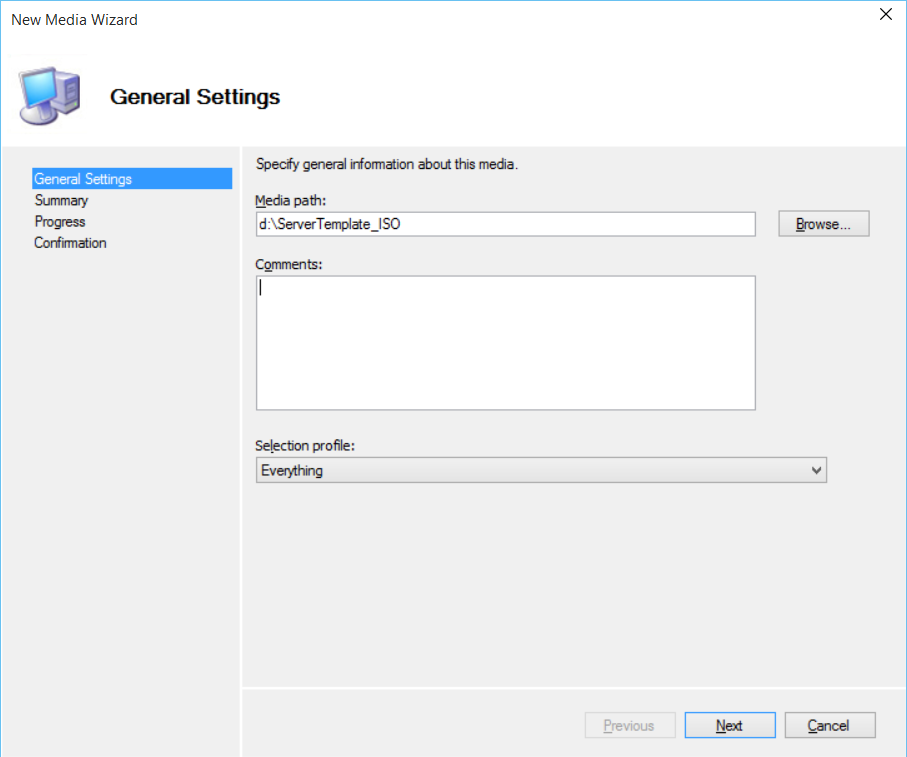907x757 pixels.
Task: Click the New Media Wizard title bar text
Action: point(74,19)
